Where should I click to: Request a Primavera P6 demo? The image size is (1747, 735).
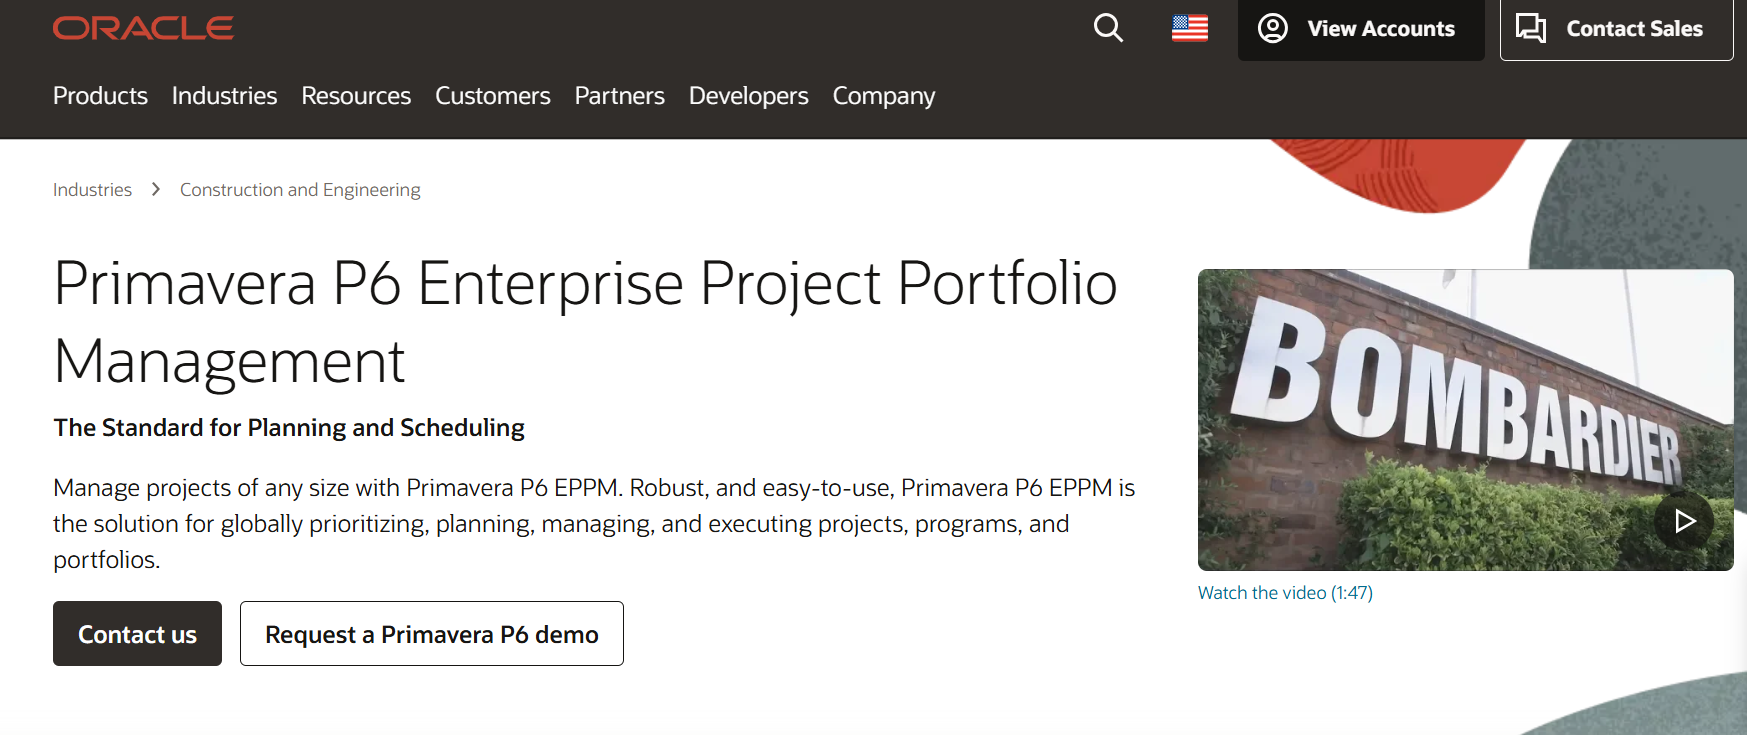[431, 634]
